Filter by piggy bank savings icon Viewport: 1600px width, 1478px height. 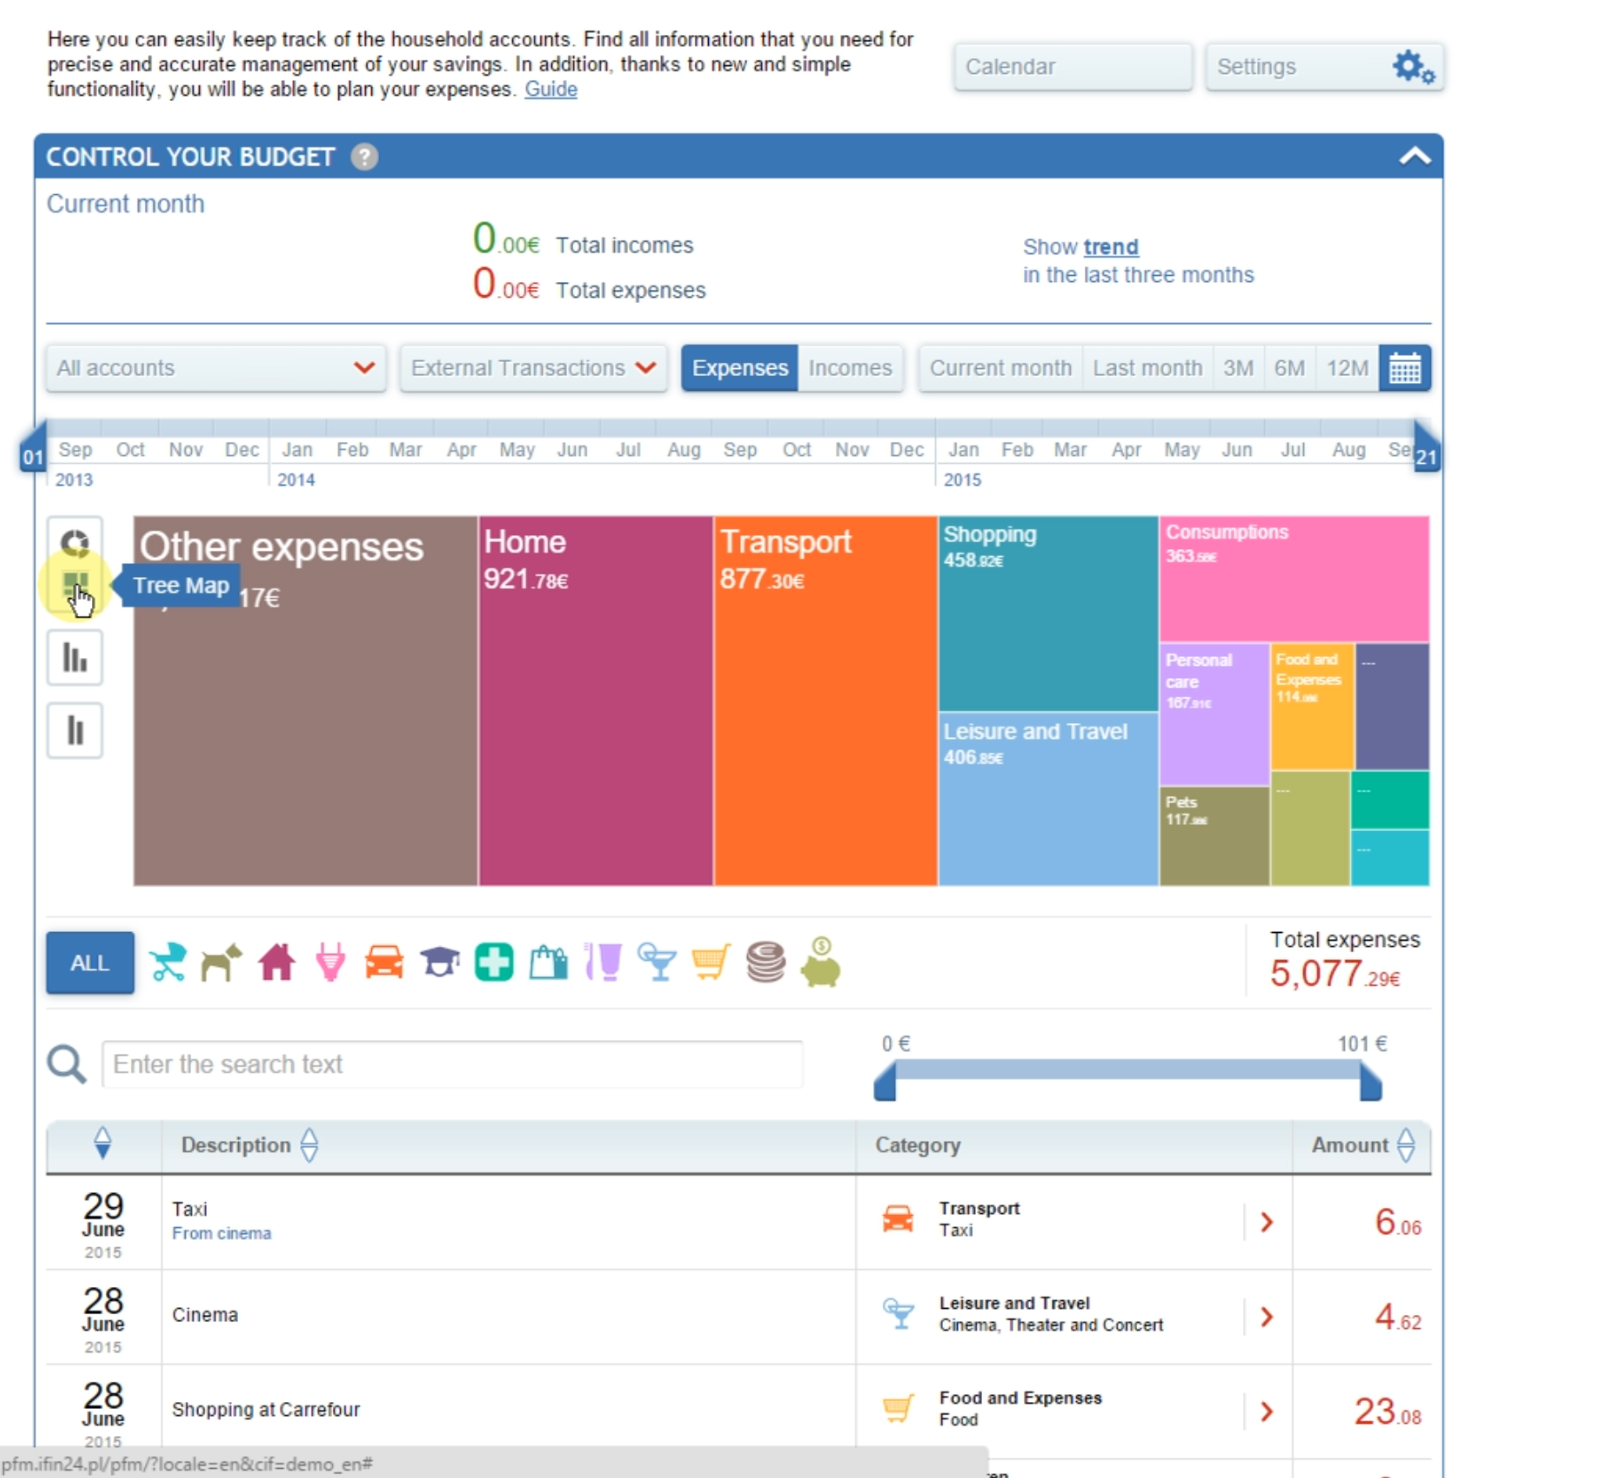pyautogui.click(x=821, y=962)
